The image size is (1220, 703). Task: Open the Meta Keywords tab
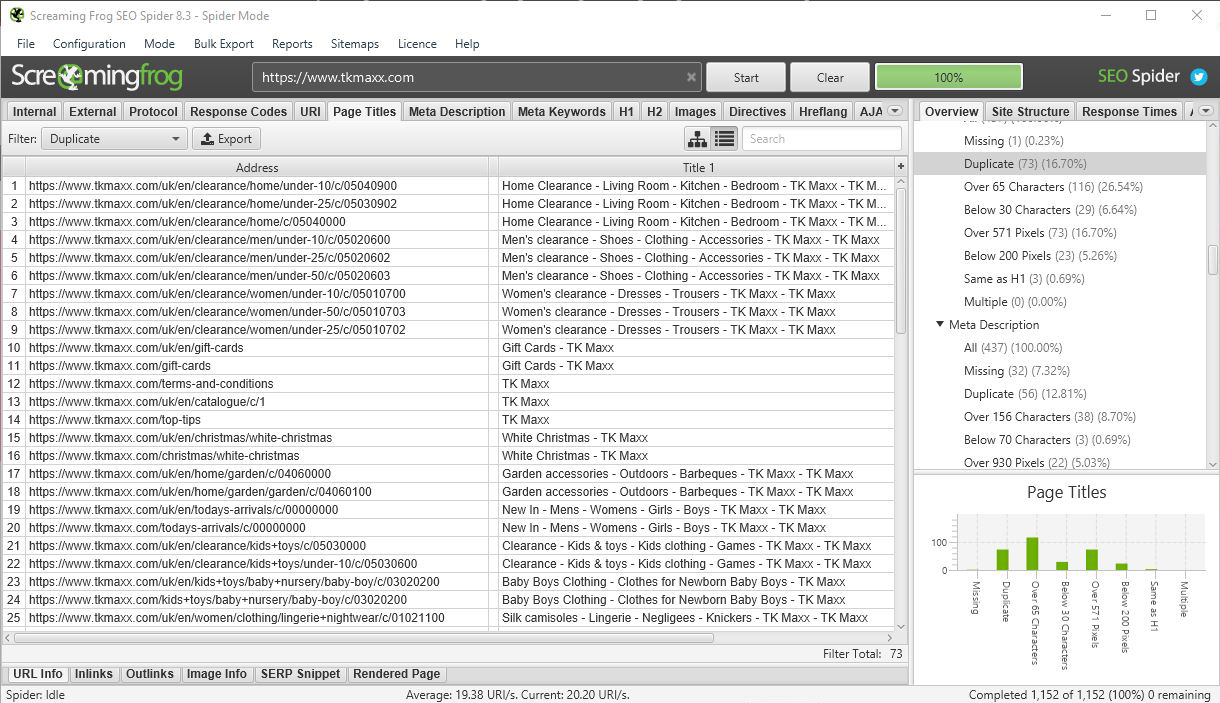point(561,111)
